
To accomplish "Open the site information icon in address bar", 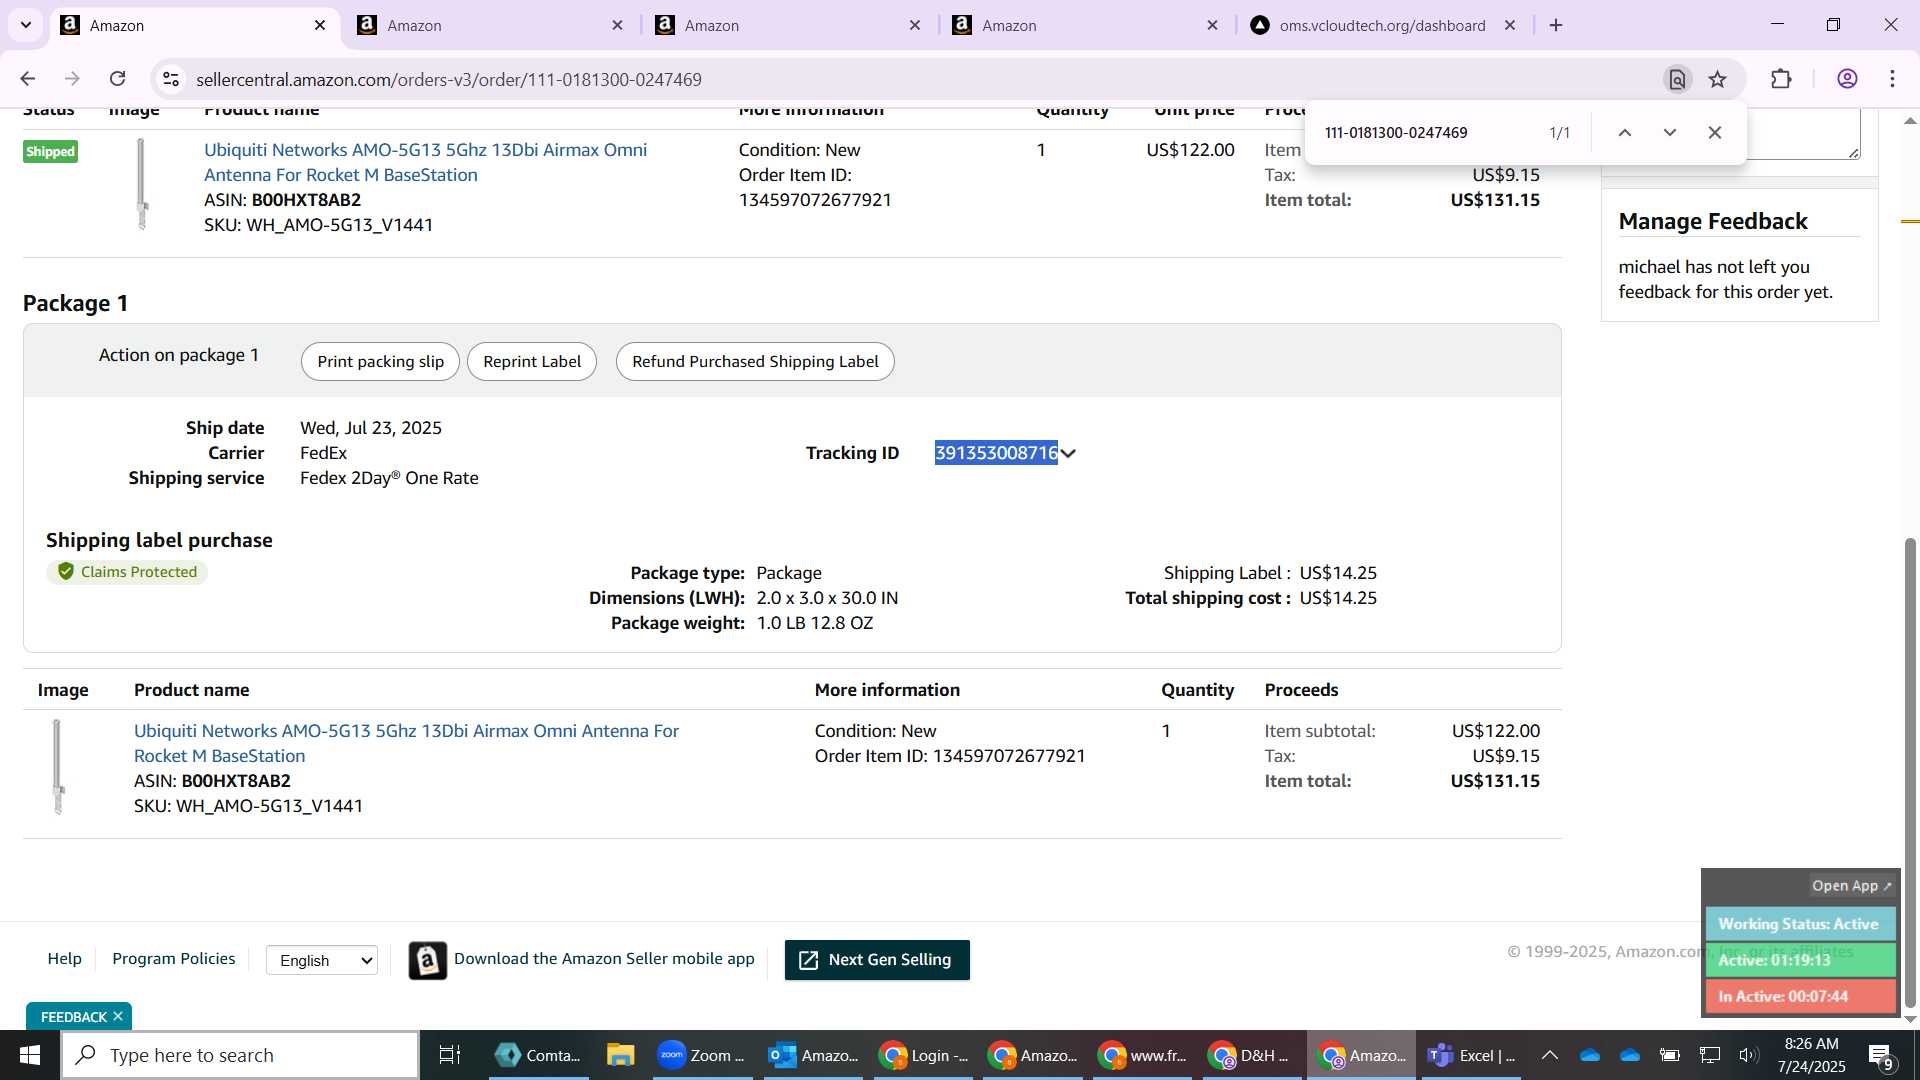I will [171, 79].
